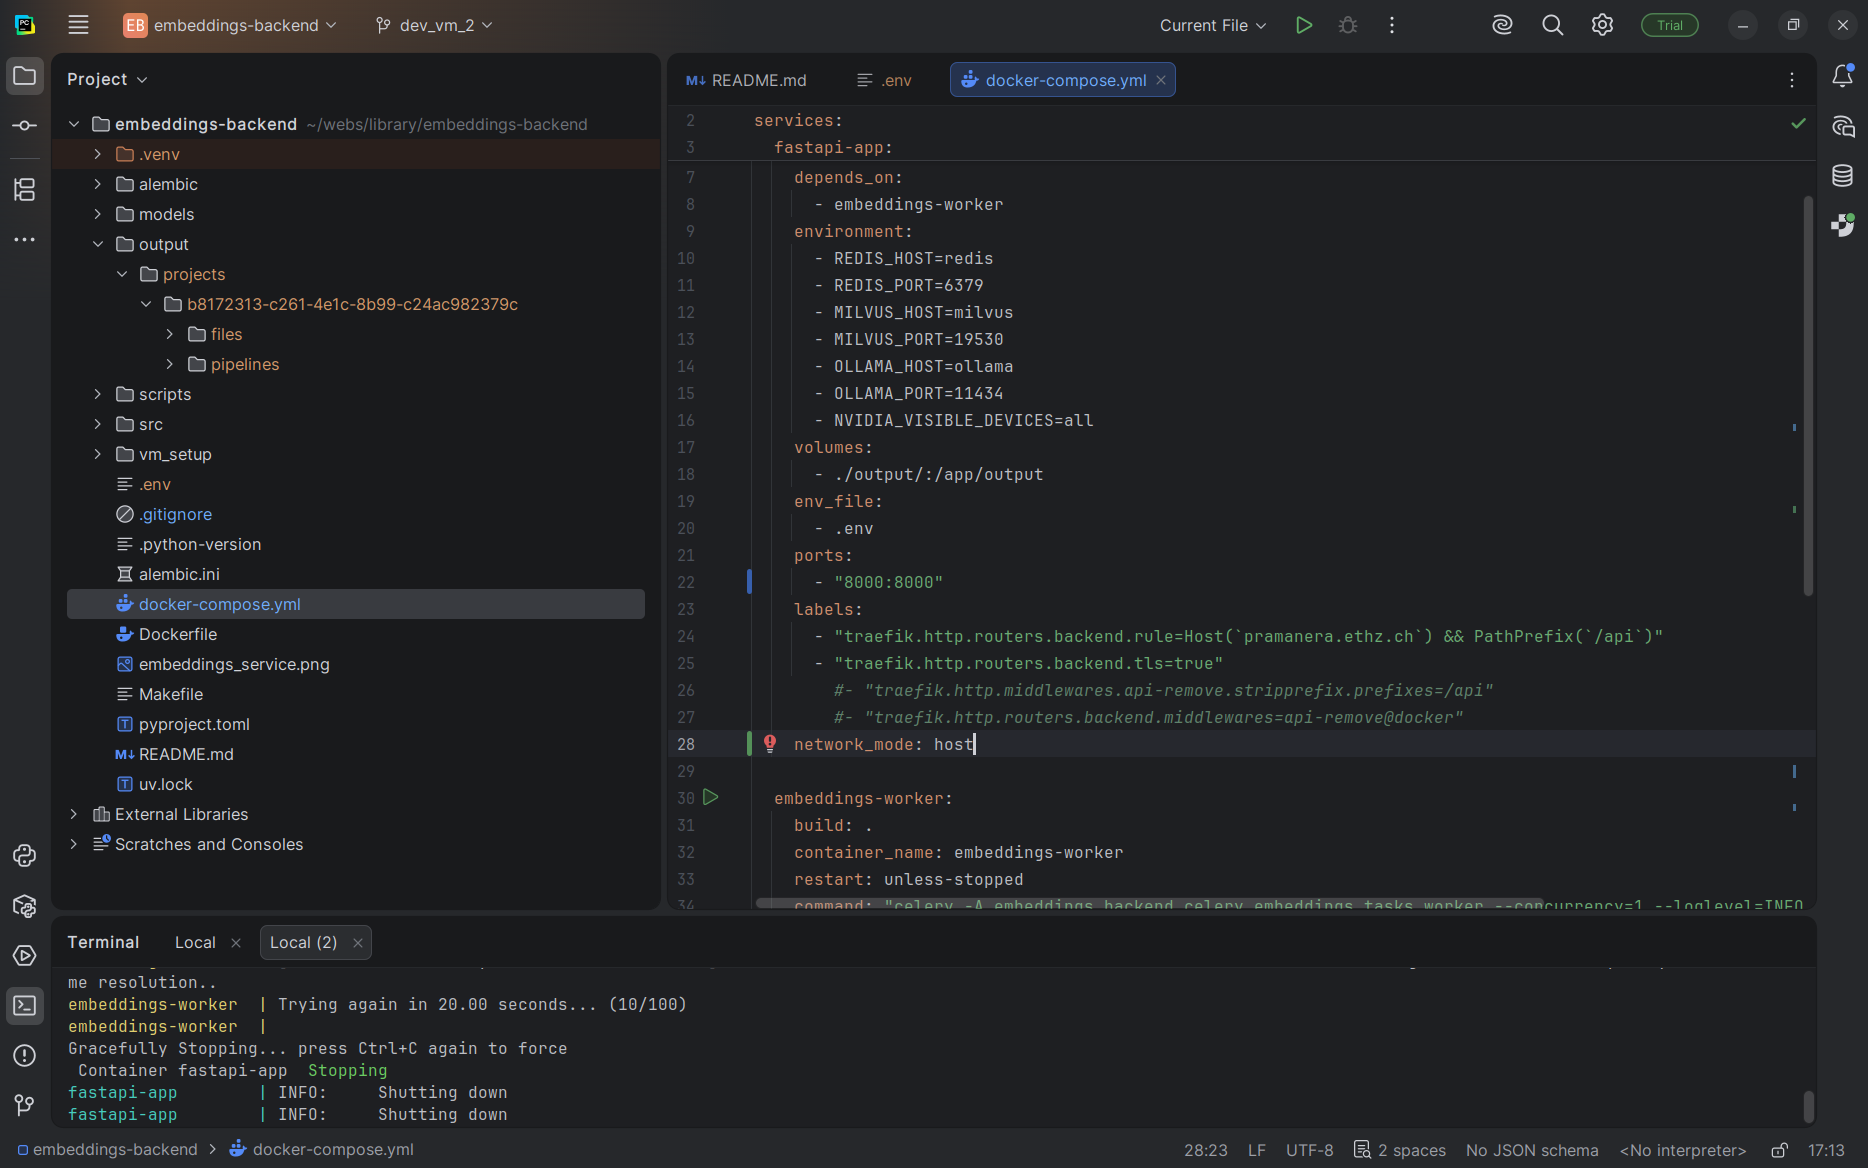Select Local (2) terminal tab
Screen dimensions: 1868x1168
point(303,942)
